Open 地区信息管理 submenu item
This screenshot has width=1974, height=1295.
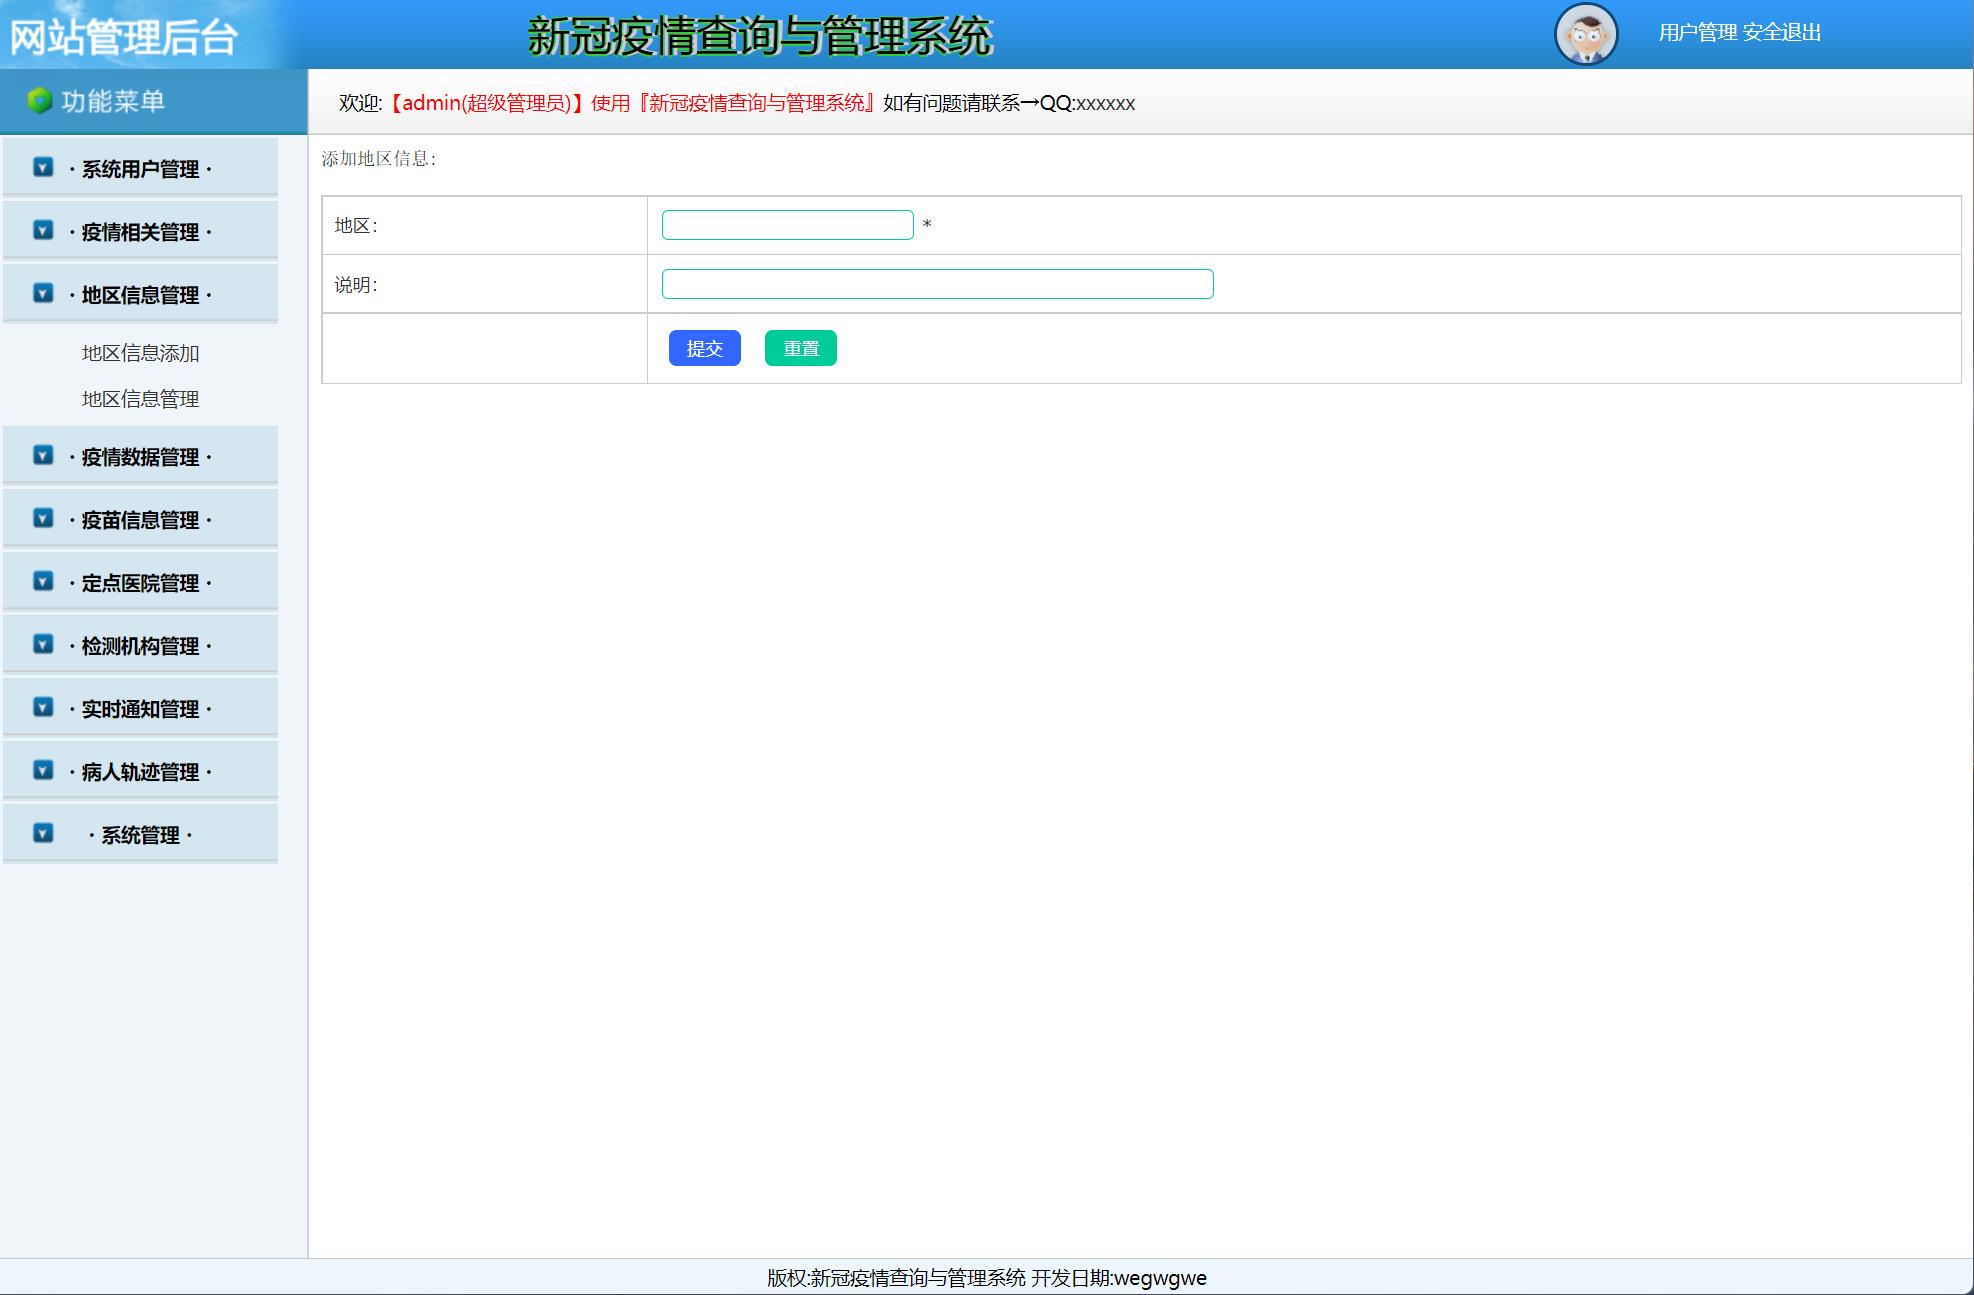tap(140, 399)
